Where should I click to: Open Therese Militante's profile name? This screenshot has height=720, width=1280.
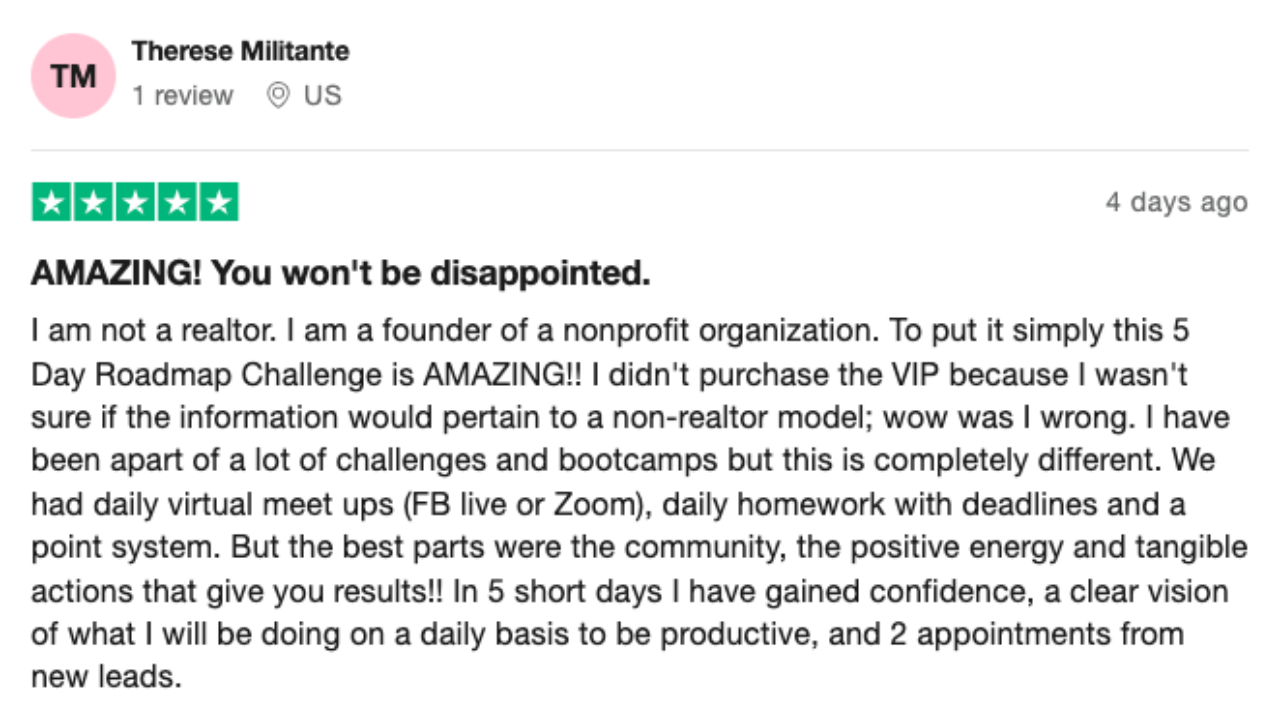[241, 50]
